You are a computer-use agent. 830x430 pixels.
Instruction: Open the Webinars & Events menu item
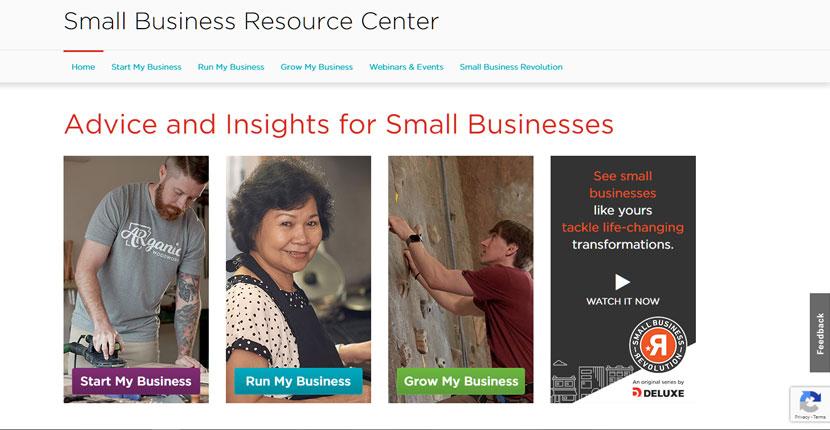(406, 67)
